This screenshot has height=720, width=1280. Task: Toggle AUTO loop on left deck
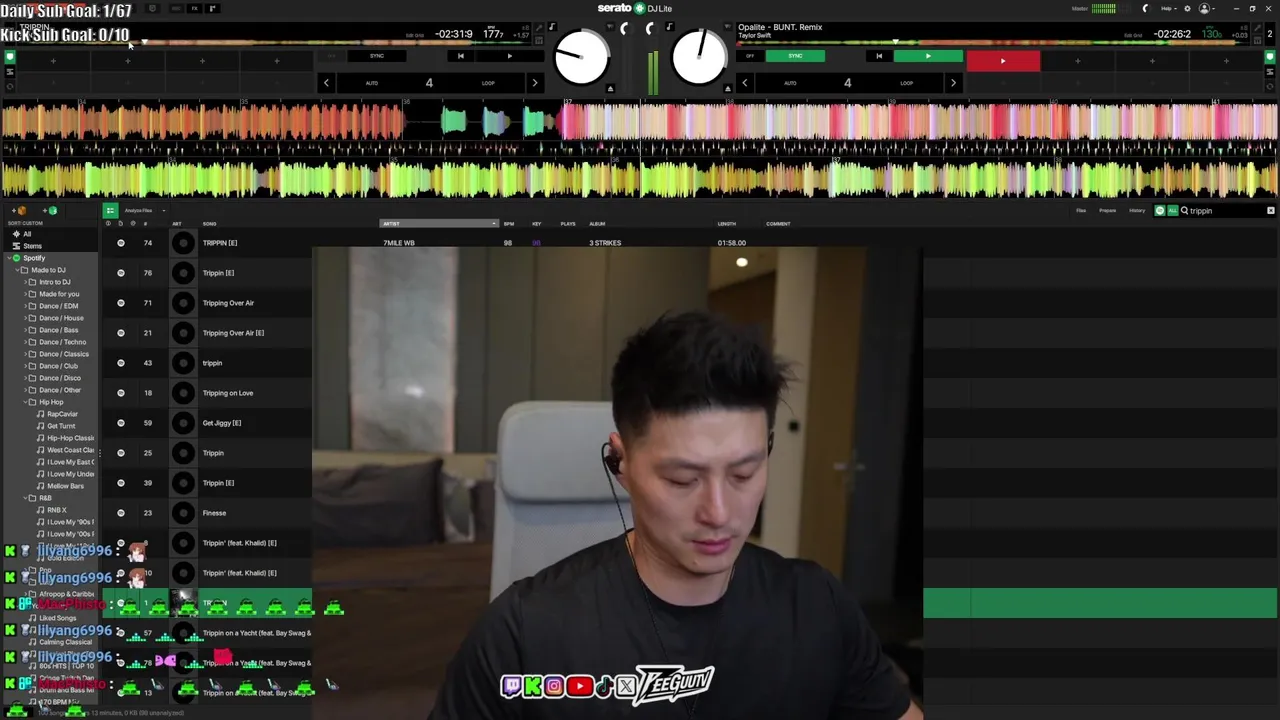(372, 83)
